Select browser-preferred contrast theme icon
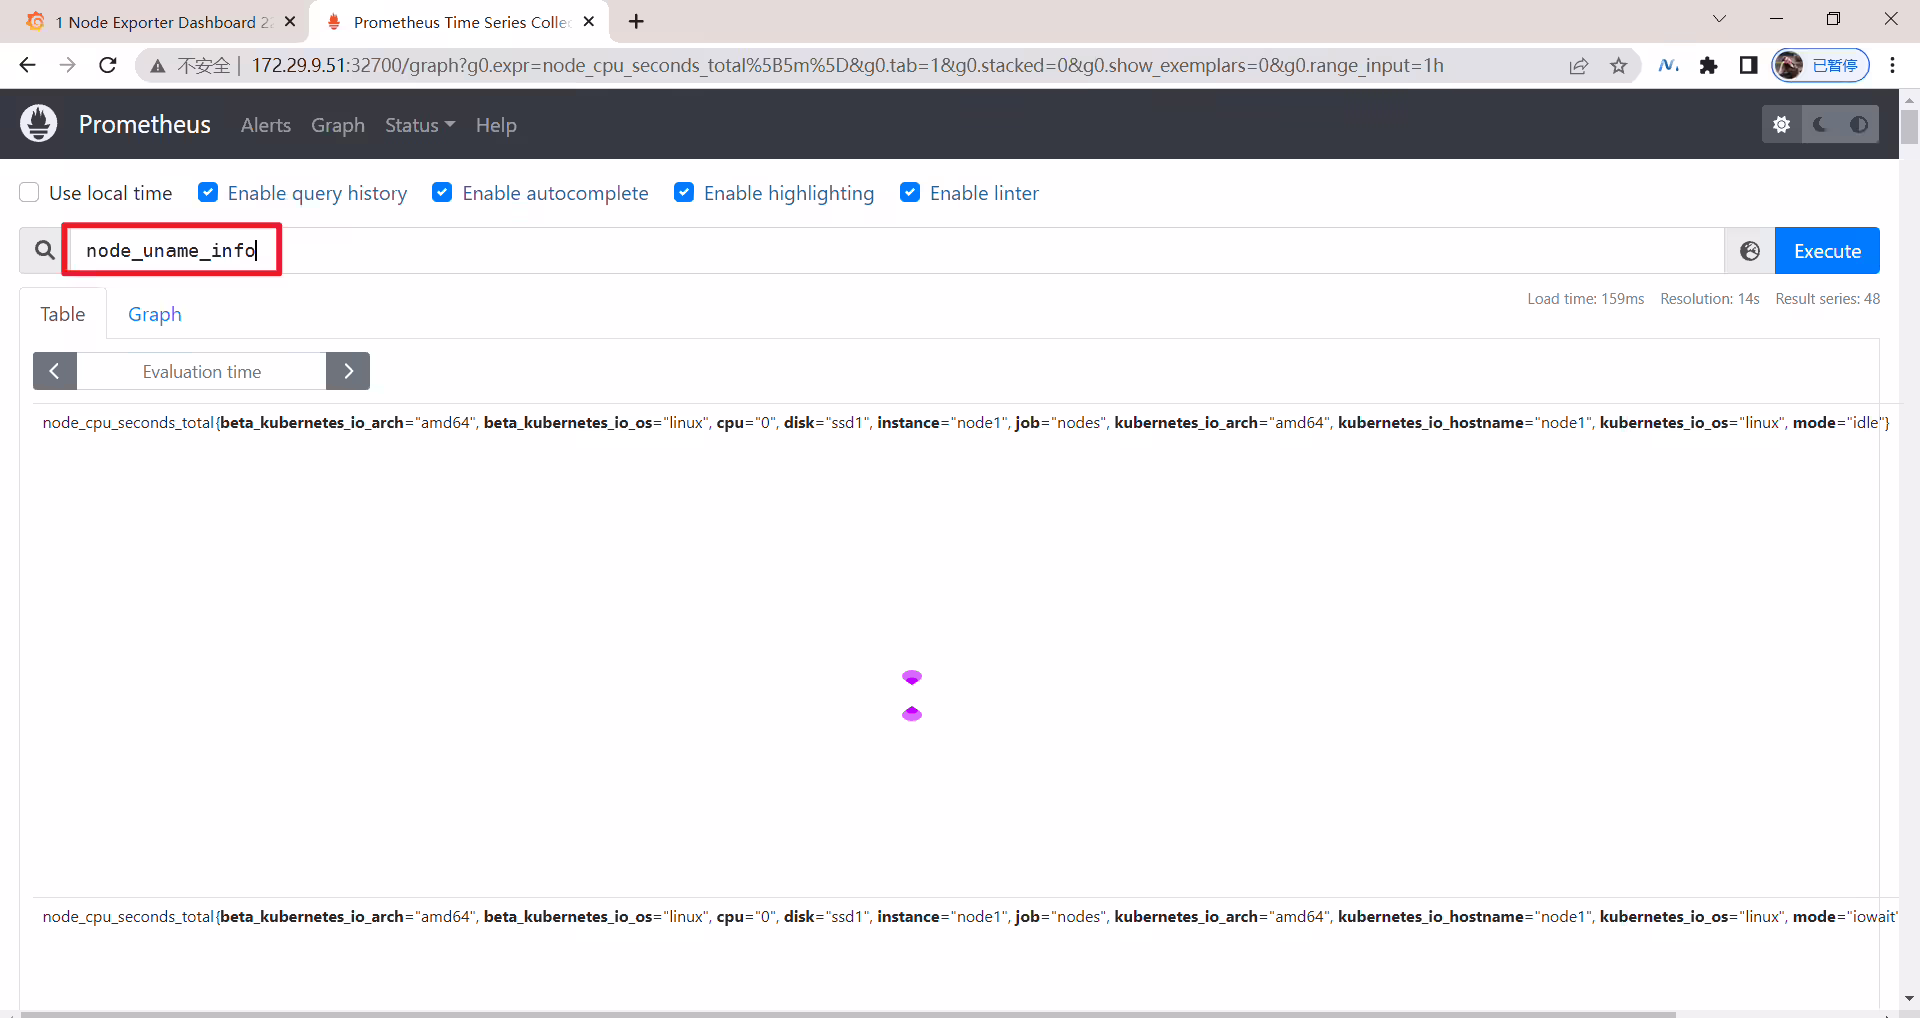The image size is (1920, 1018). tap(1859, 125)
